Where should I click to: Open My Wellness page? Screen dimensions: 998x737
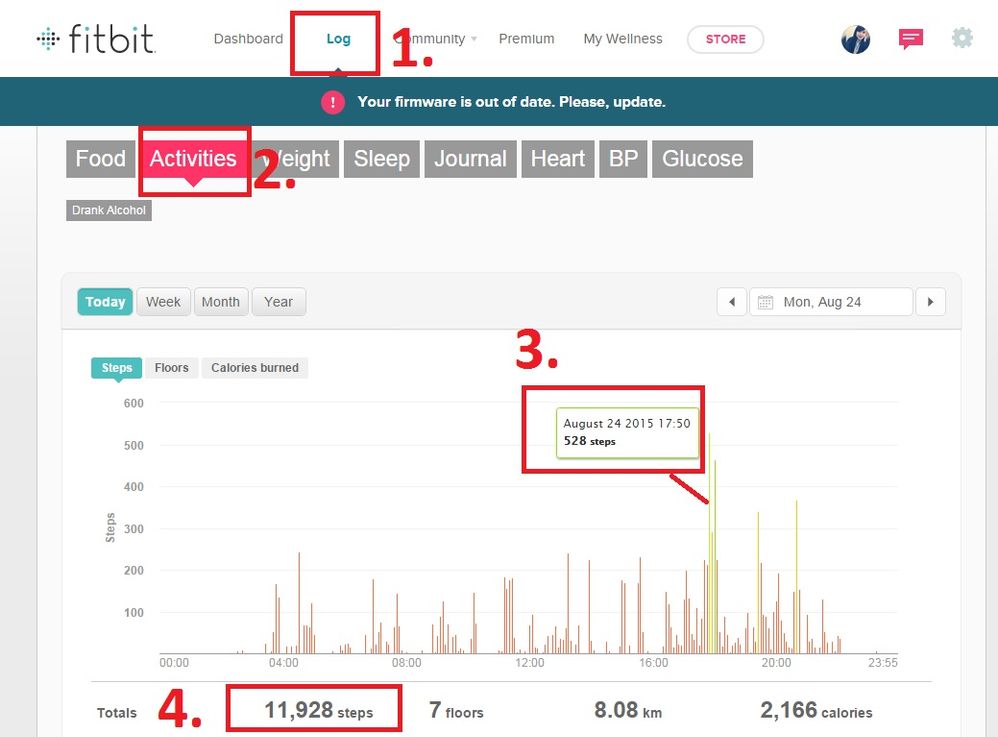622,39
